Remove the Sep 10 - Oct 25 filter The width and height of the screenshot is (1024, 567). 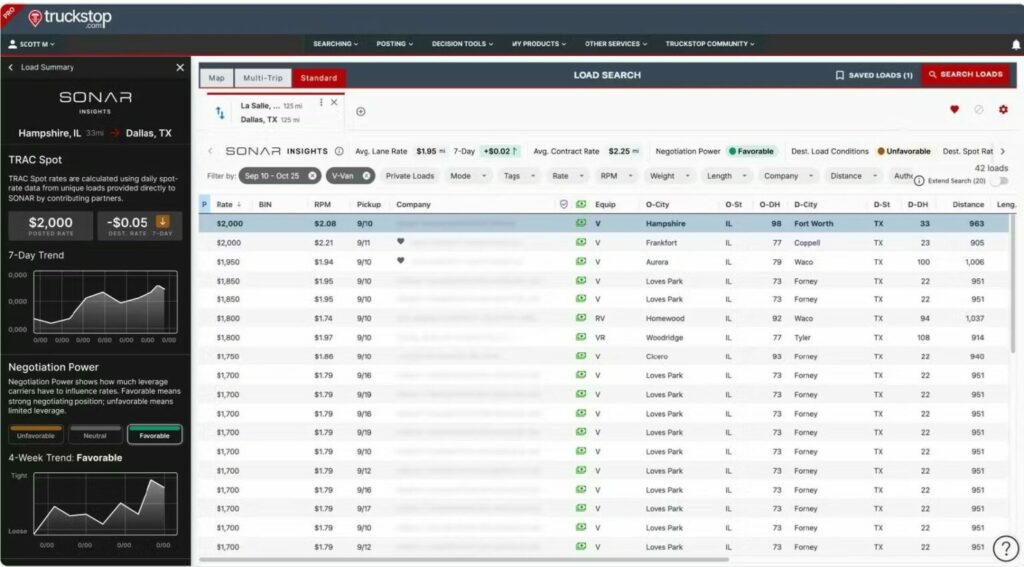point(312,176)
